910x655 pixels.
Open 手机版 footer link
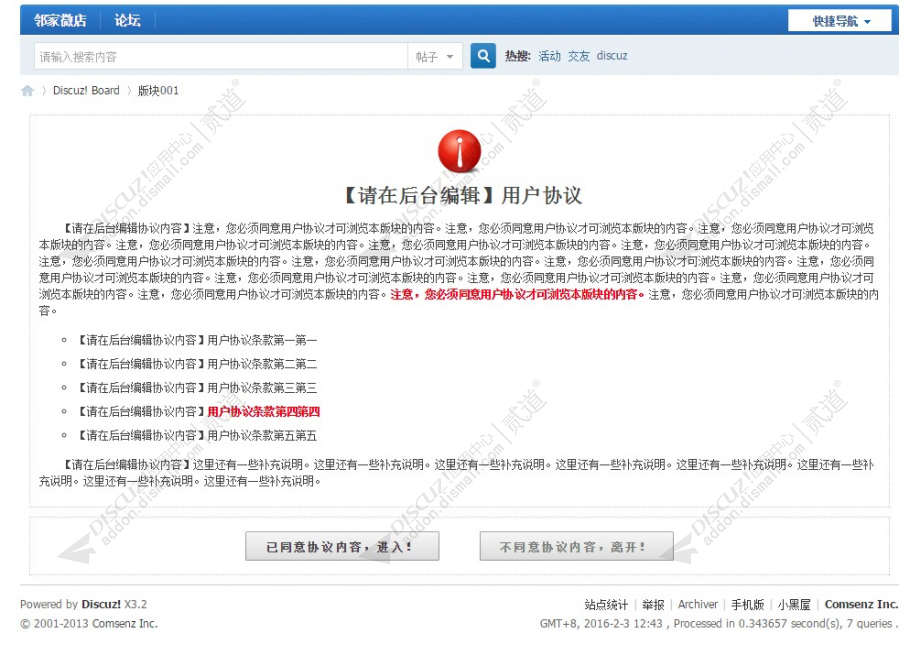[x=748, y=605]
